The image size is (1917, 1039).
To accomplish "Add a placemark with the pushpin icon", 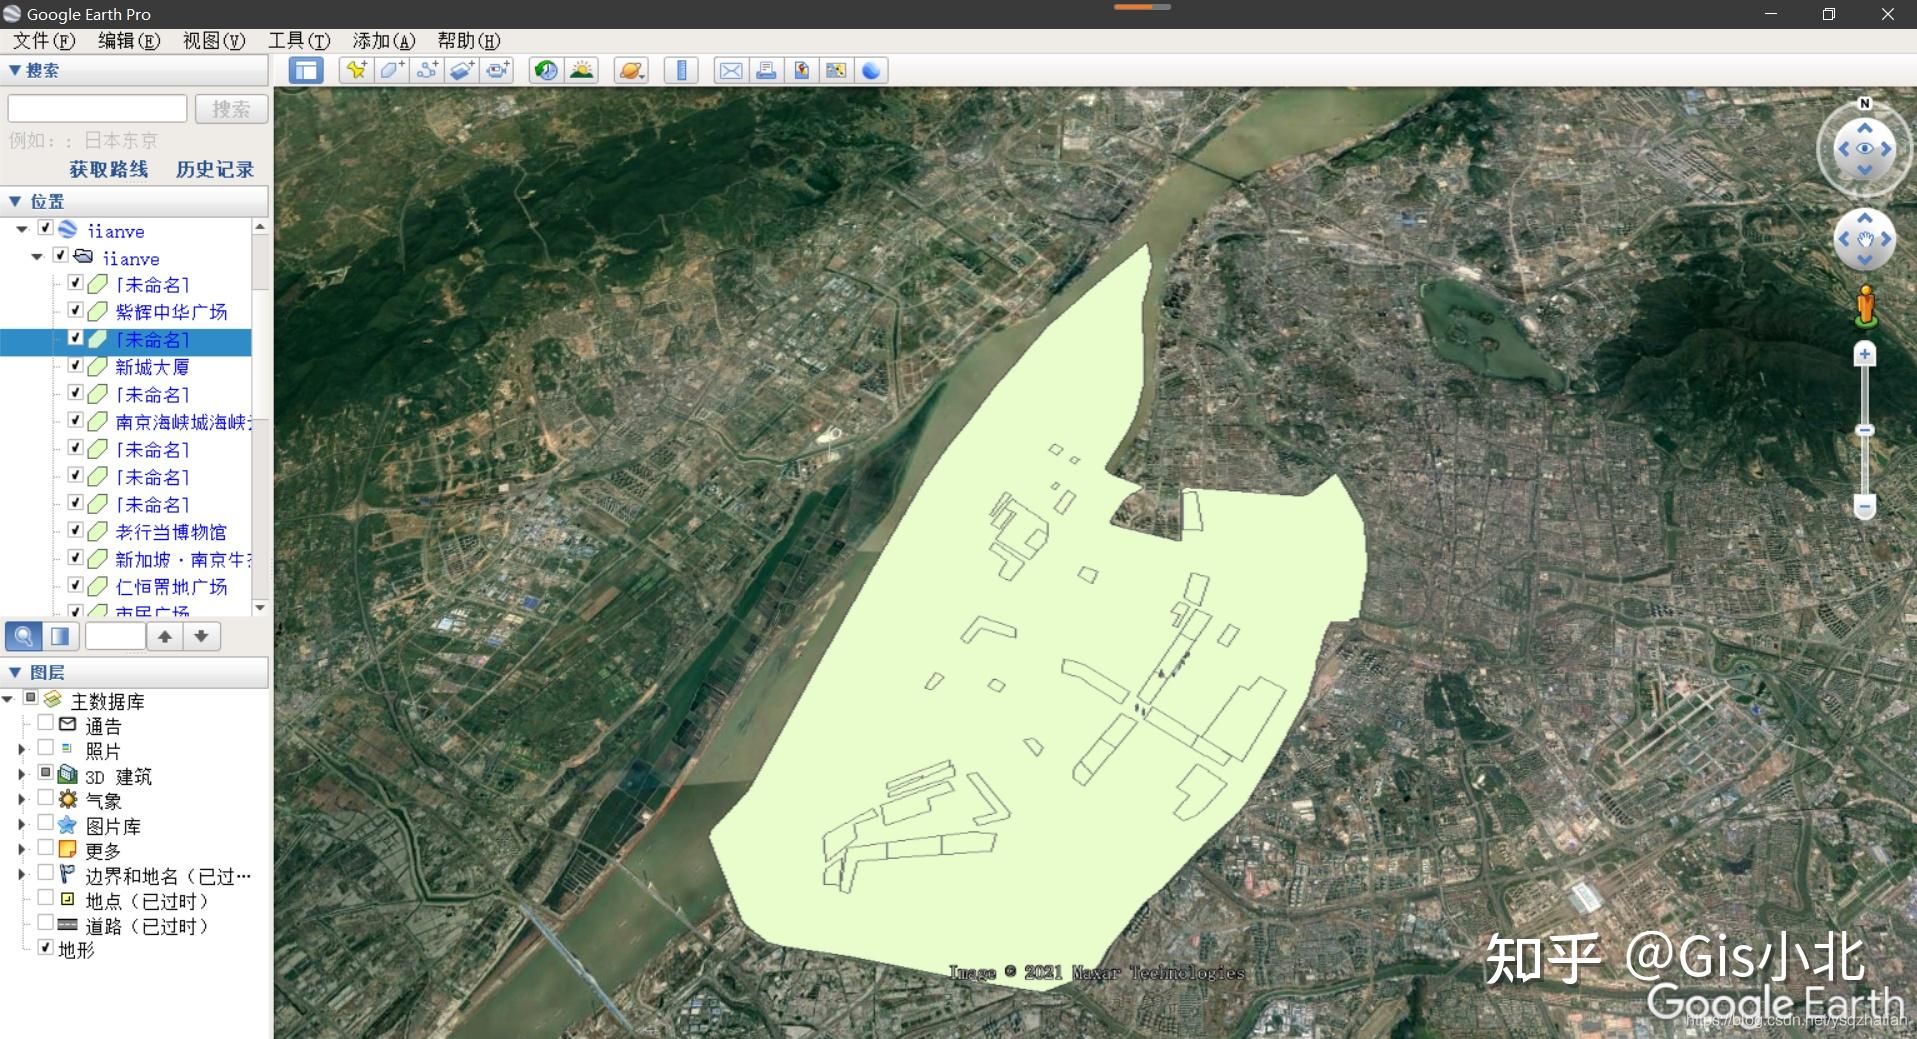I will pyautogui.click(x=356, y=70).
